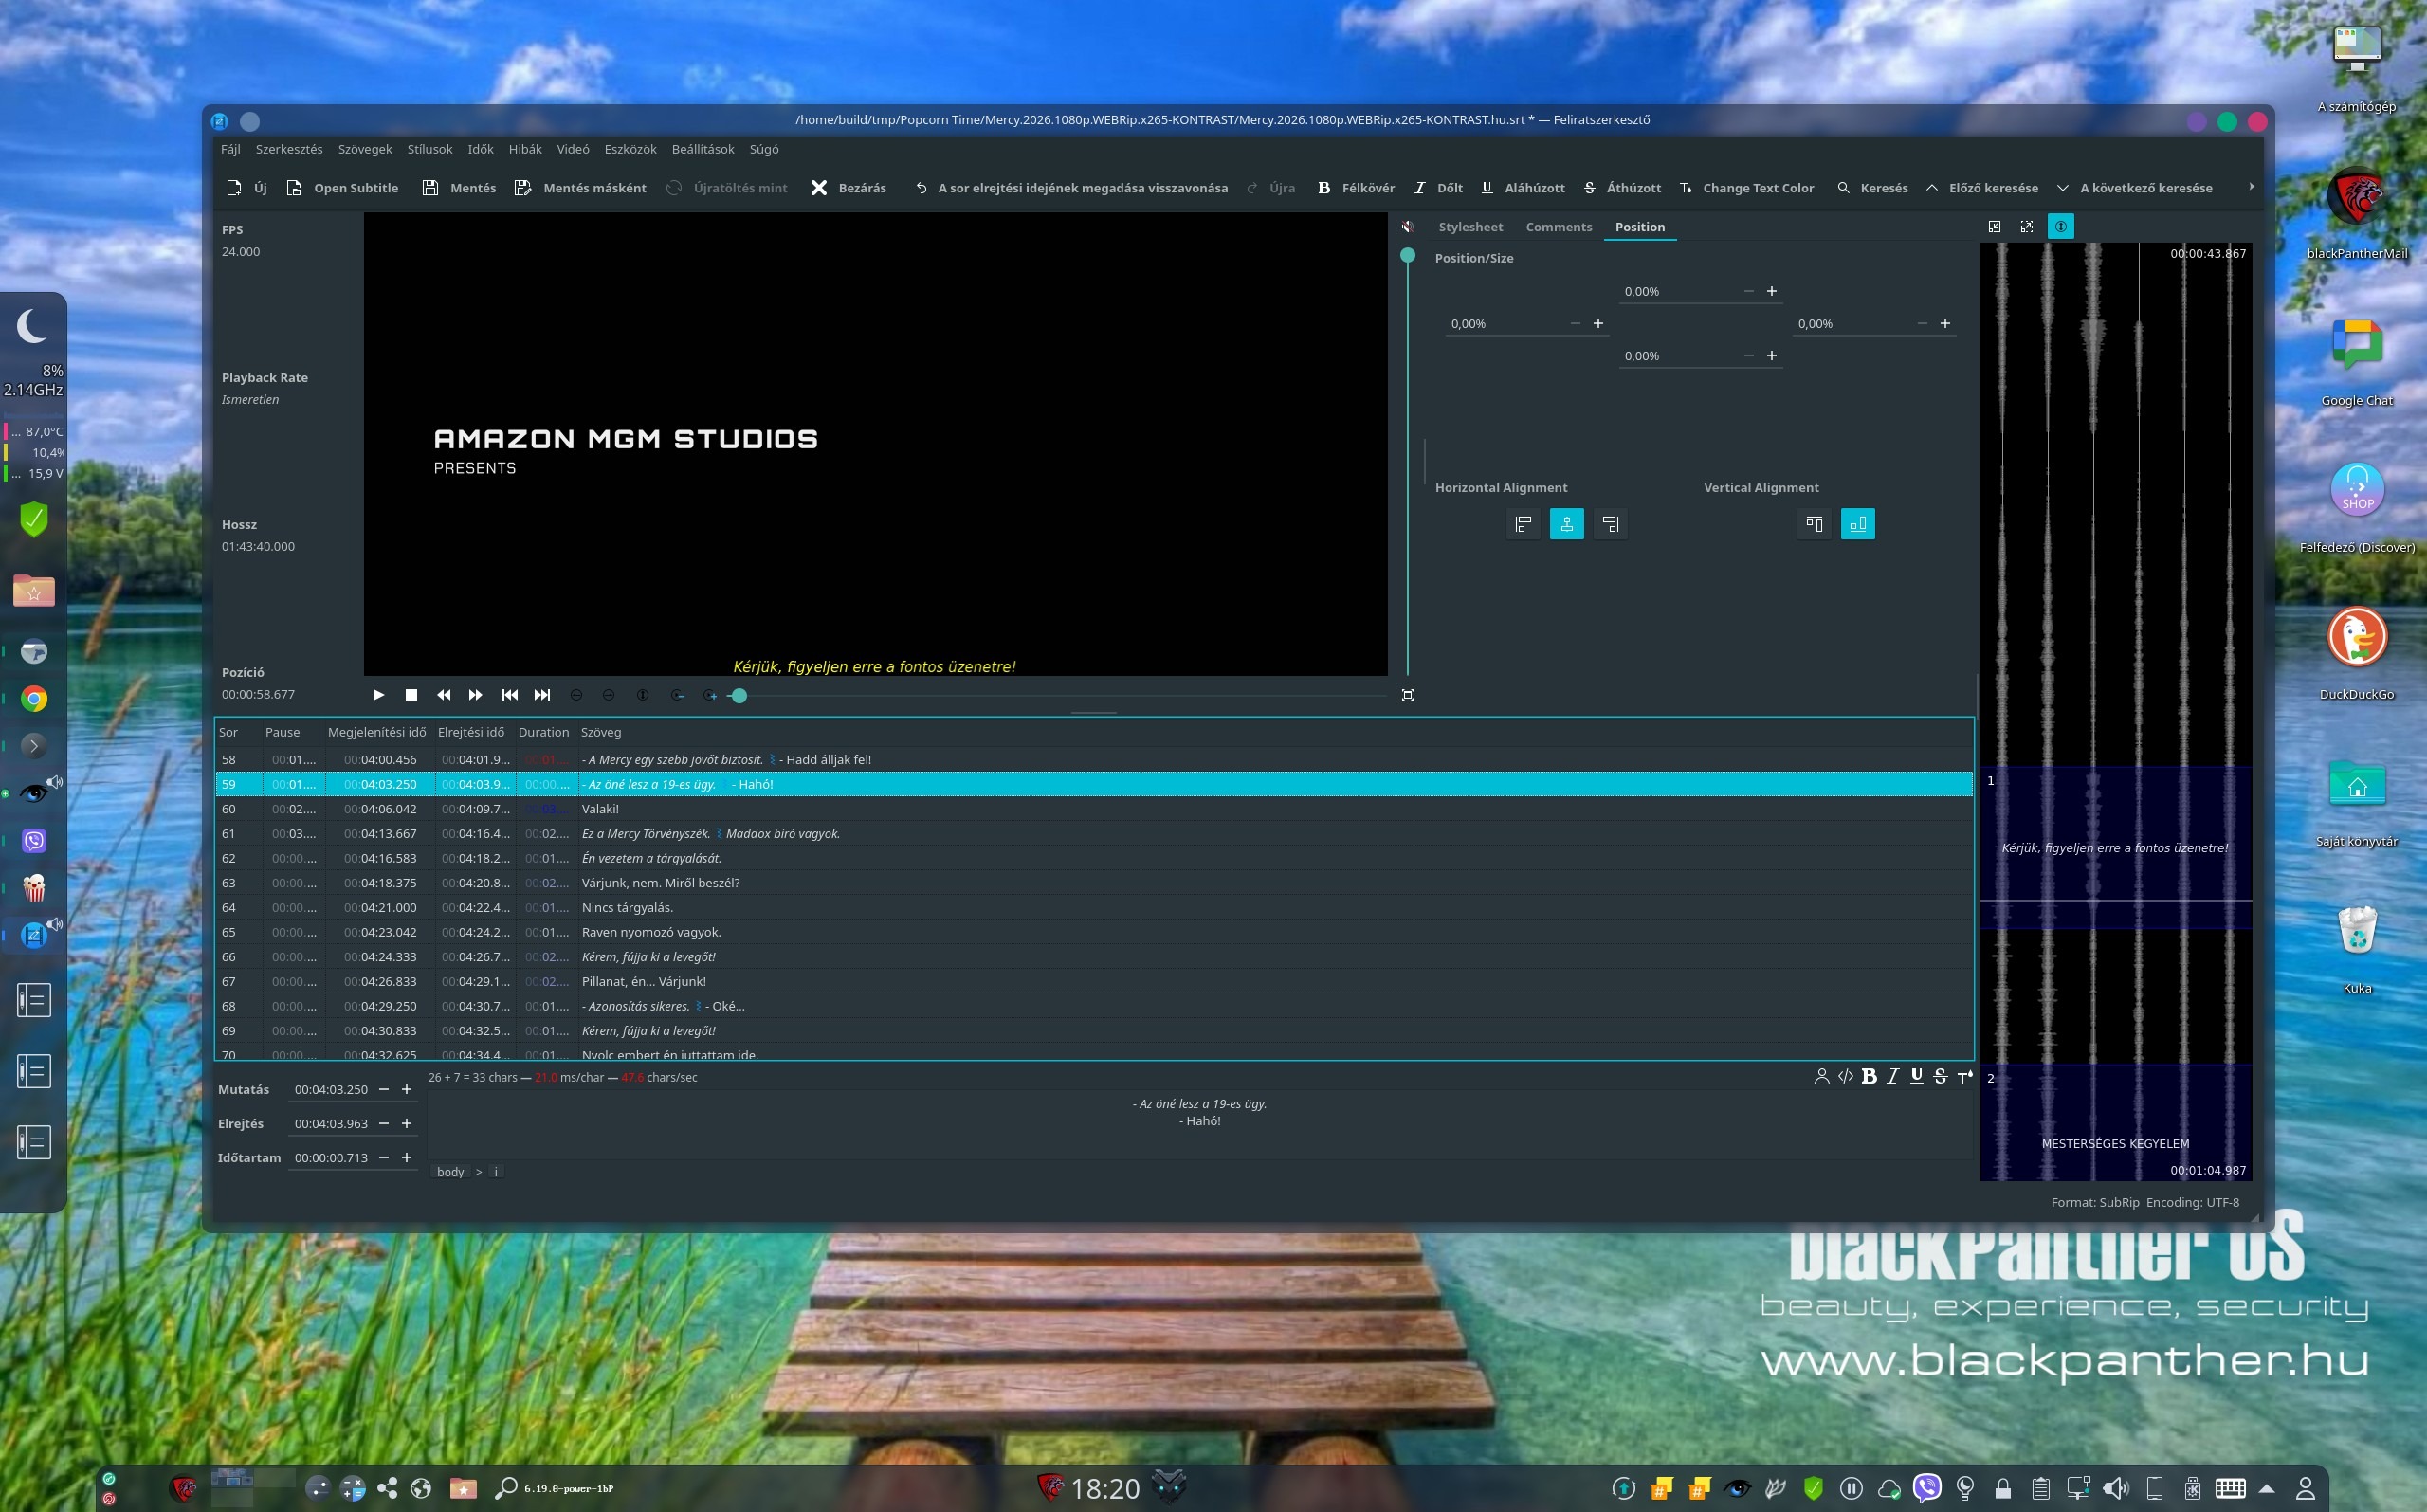Click the voice/speaker person icon in editor
The image size is (2427, 1512).
point(1821,1077)
